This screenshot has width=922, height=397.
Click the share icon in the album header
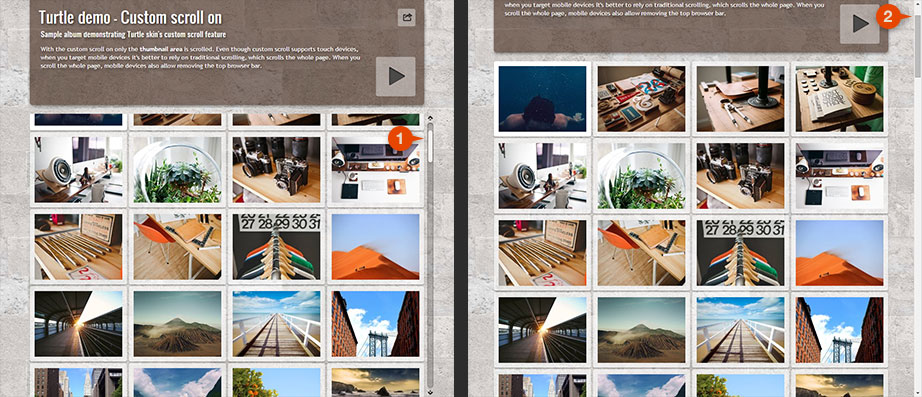(x=406, y=17)
